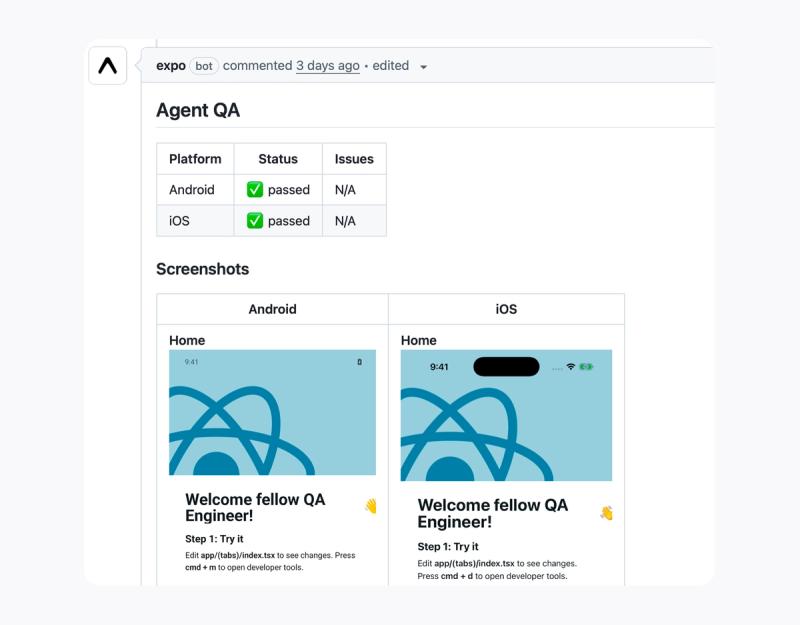Open the edited history dropdown
The height and width of the screenshot is (625, 800).
point(423,66)
